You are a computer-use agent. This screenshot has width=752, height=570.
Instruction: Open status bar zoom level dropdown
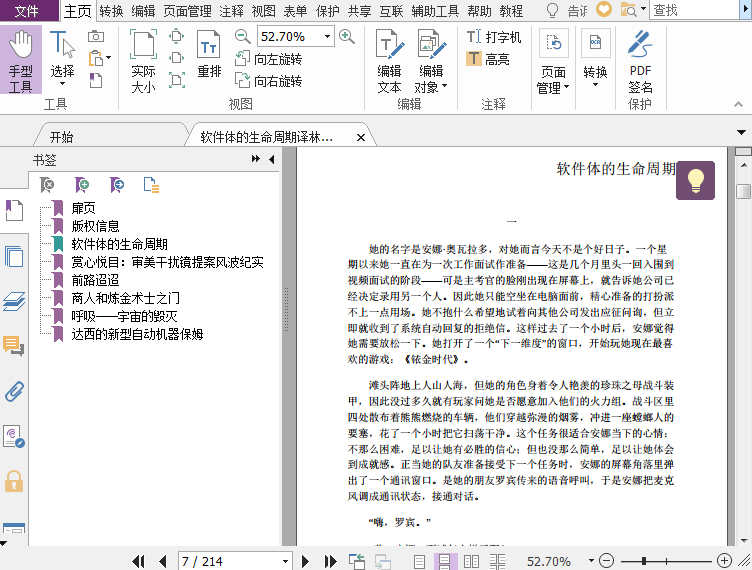[591, 560]
